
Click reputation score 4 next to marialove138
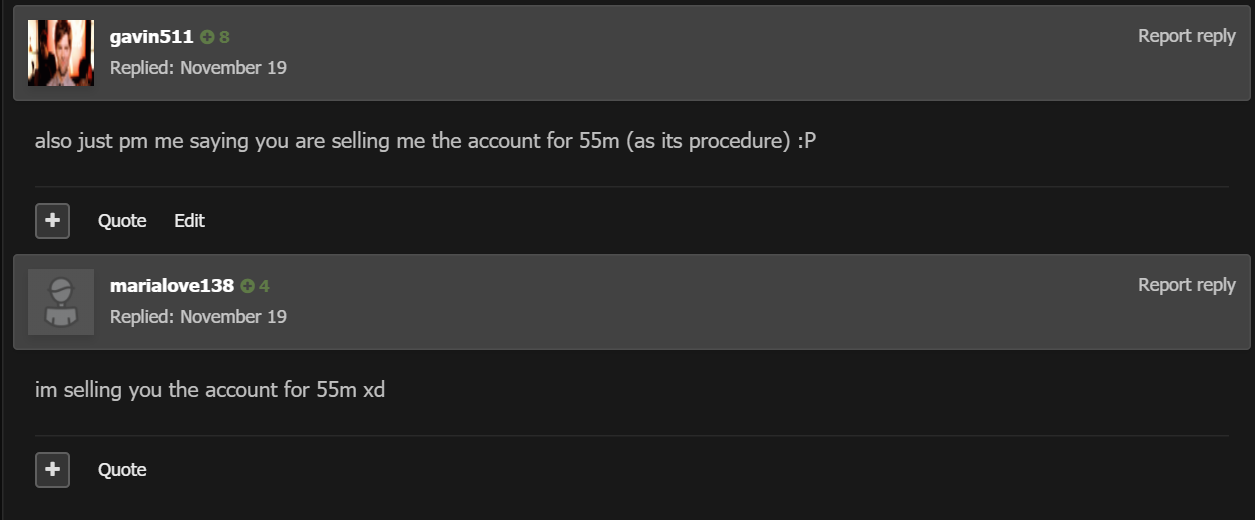tap(264, 286)
